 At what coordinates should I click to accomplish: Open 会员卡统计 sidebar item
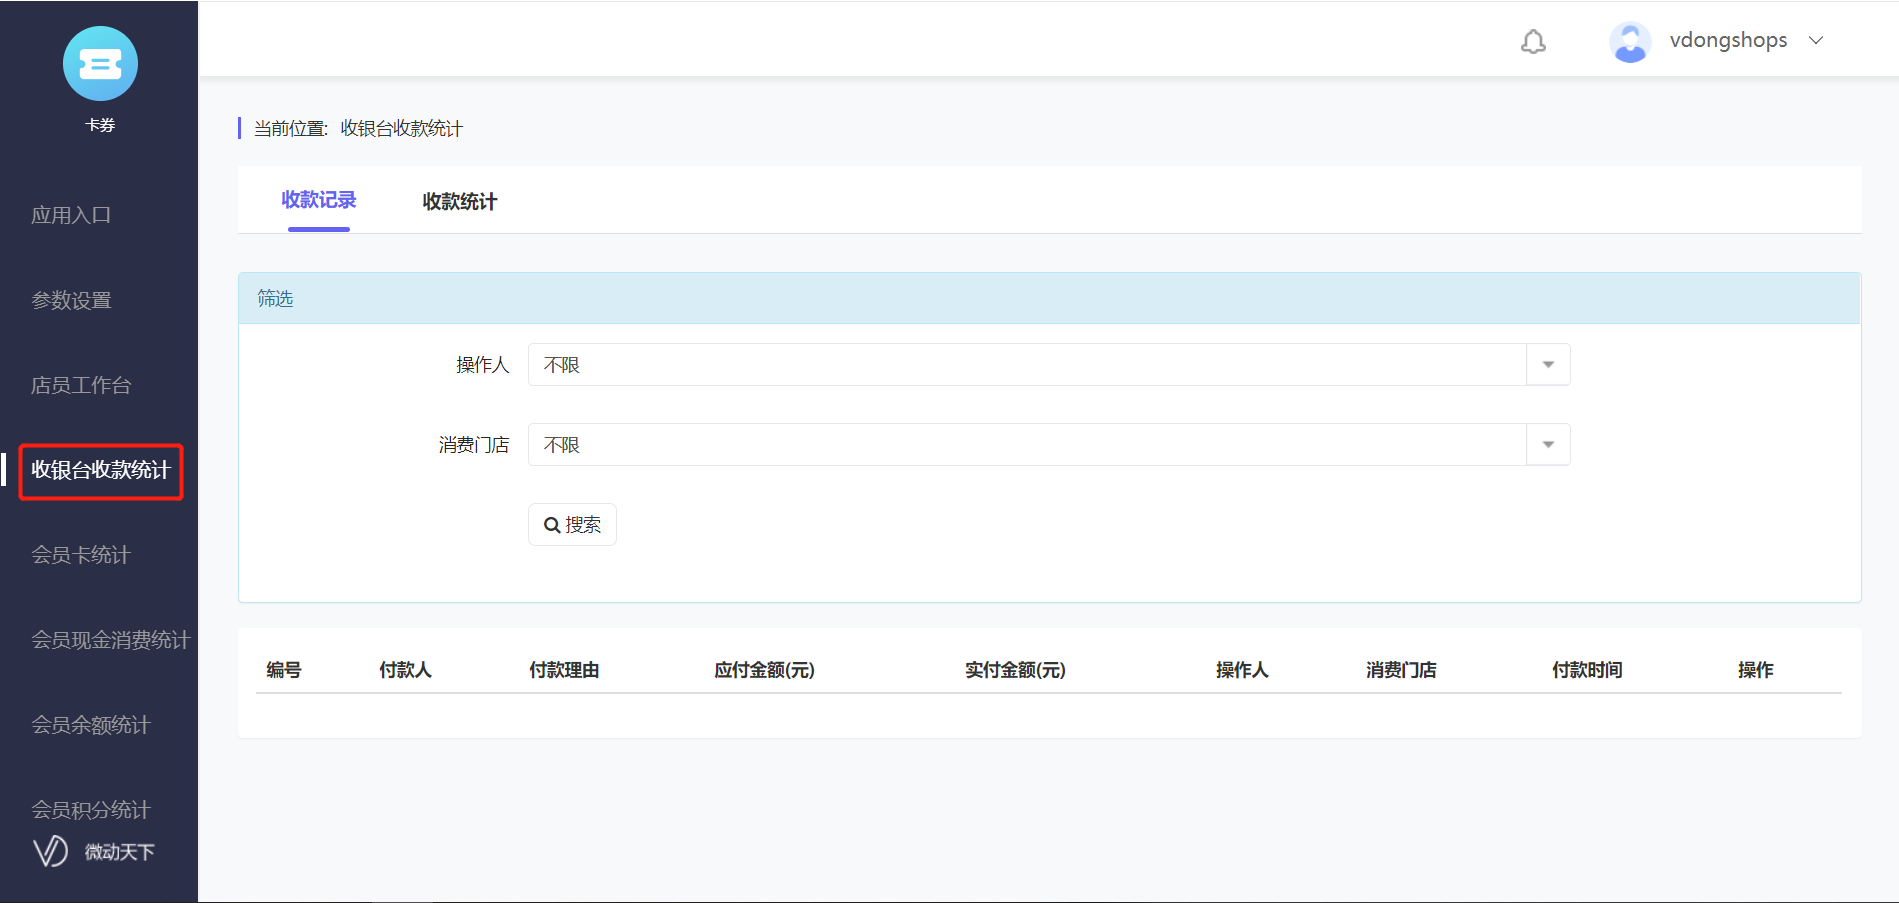coord(81,555)
